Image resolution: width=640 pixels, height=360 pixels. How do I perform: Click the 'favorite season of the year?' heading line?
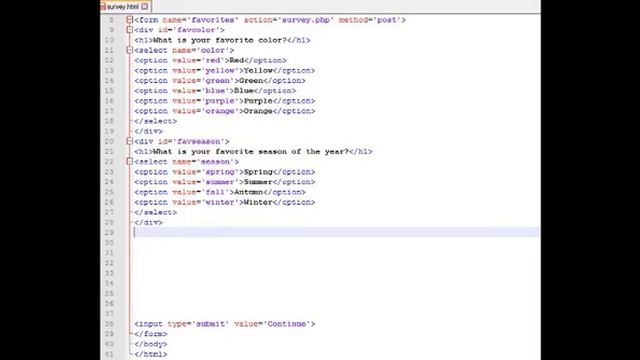(x=253, y=151)
